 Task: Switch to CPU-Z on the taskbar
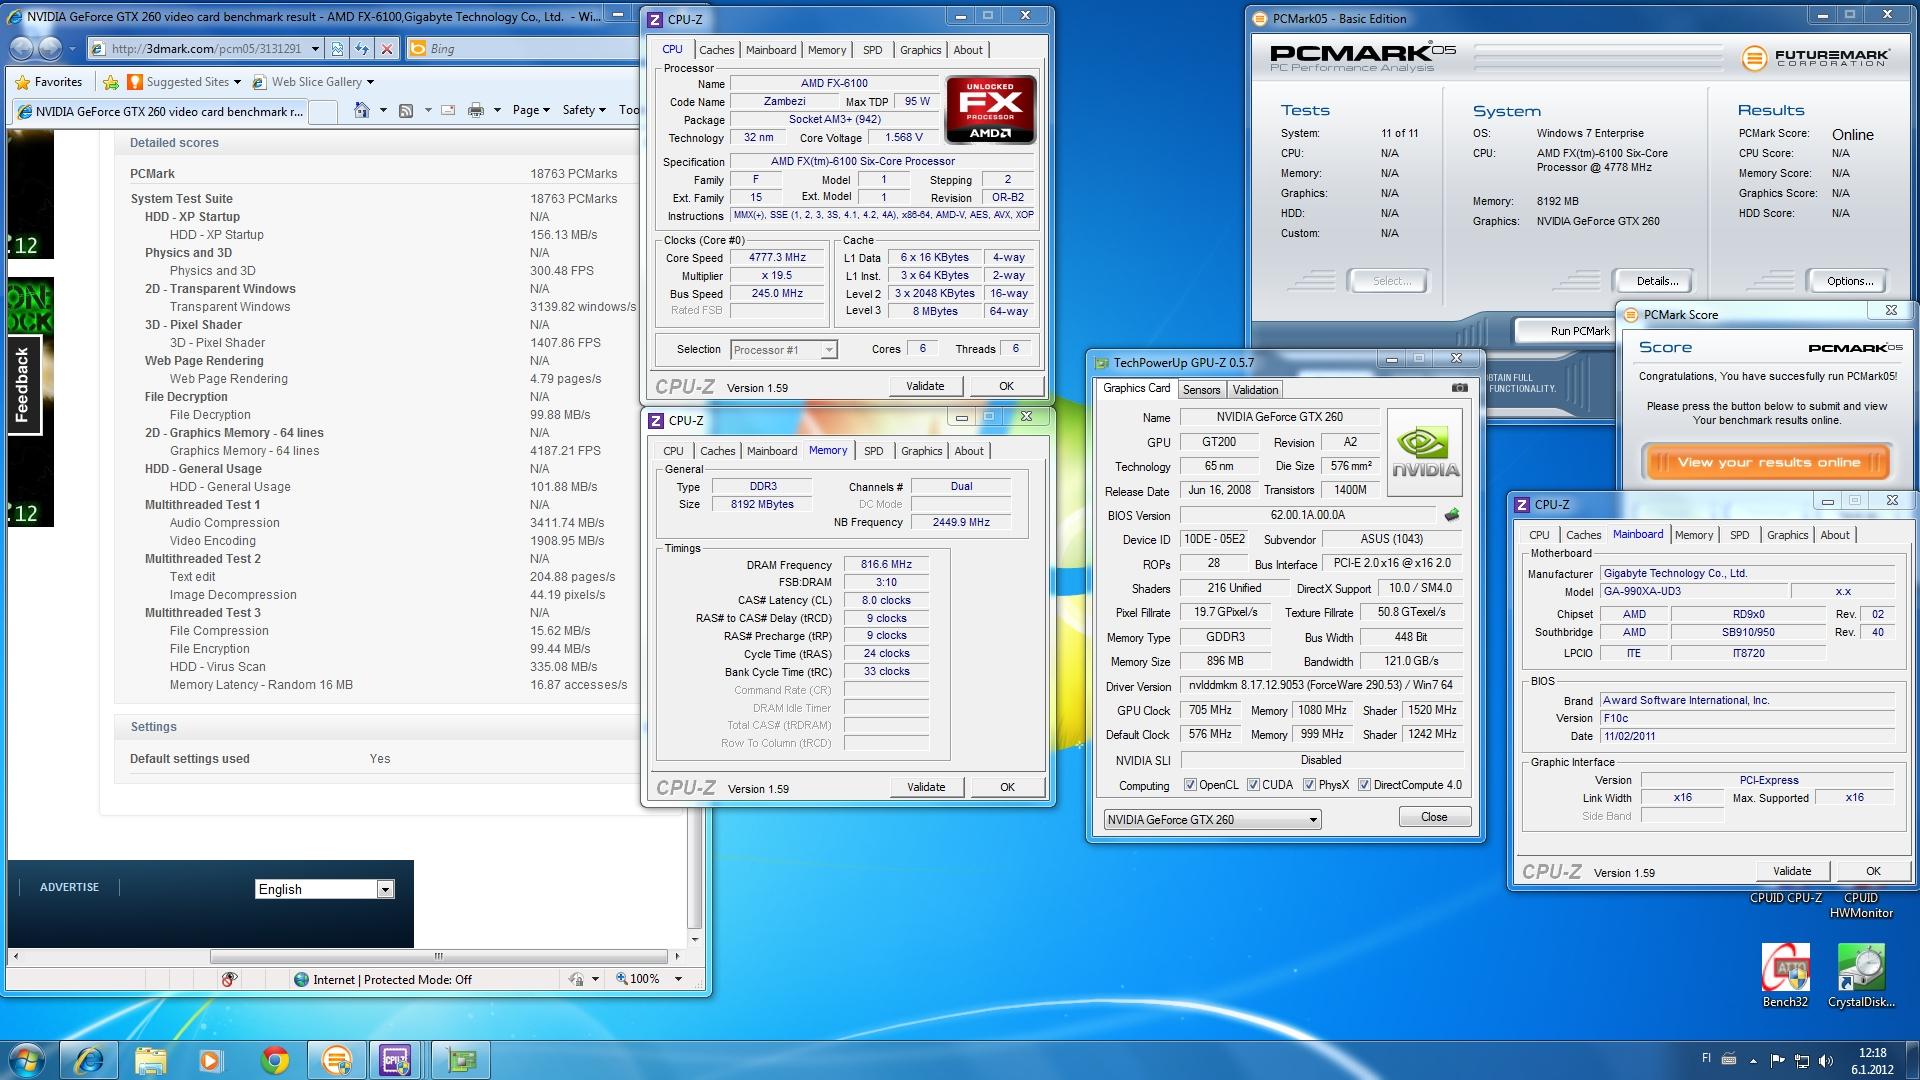396,1060
